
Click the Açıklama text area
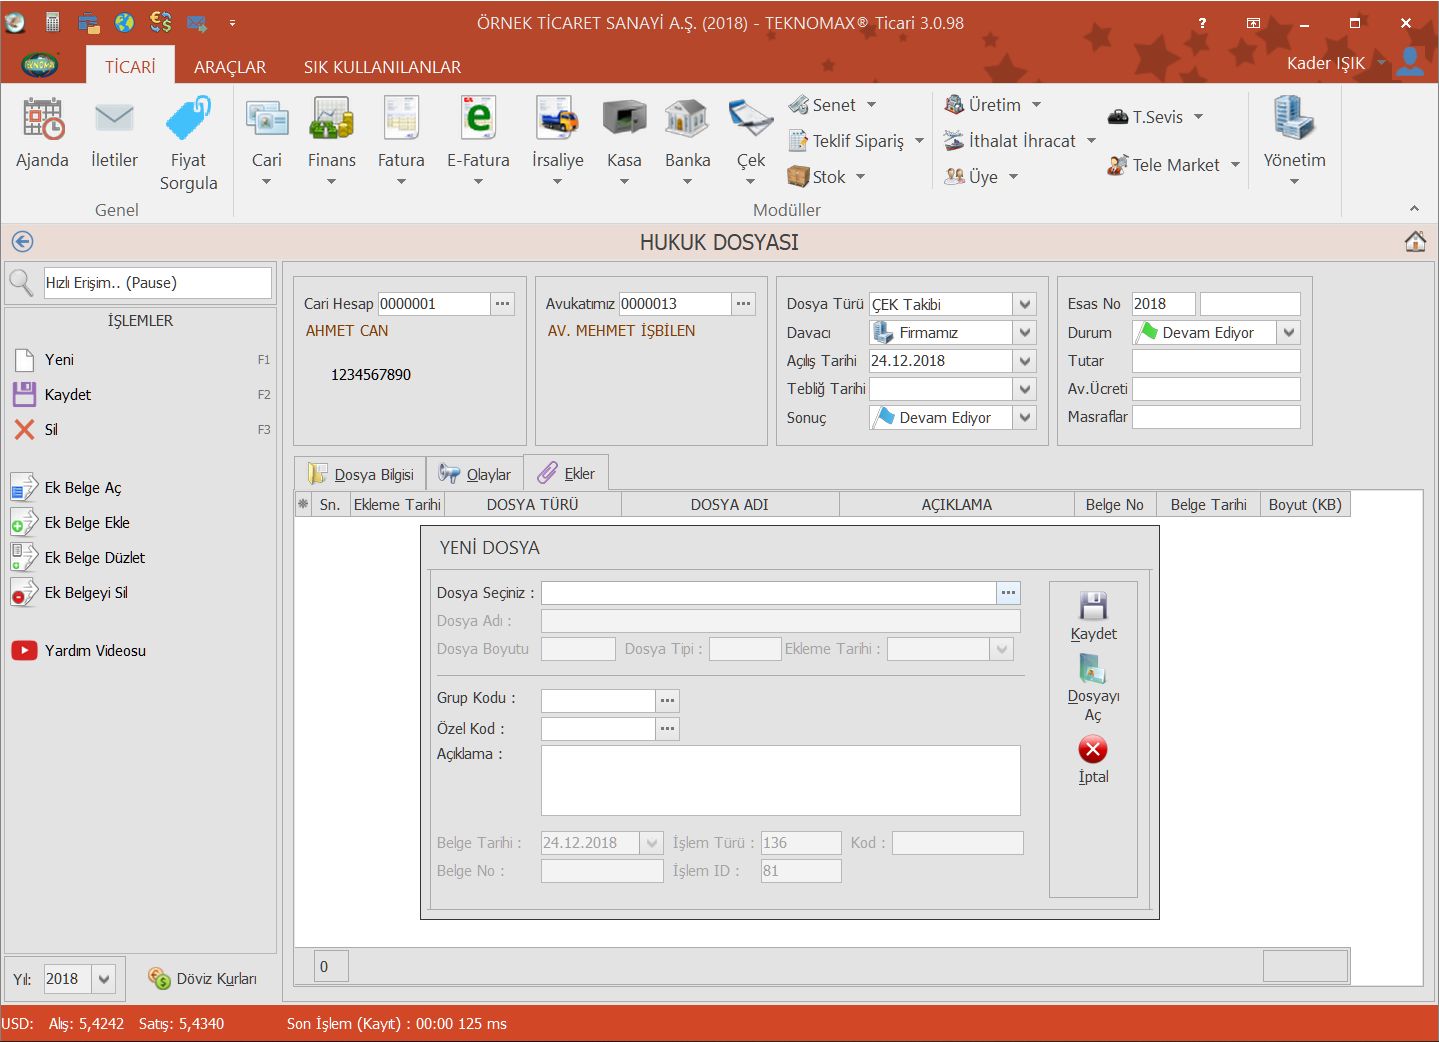(x=780, y=780)
